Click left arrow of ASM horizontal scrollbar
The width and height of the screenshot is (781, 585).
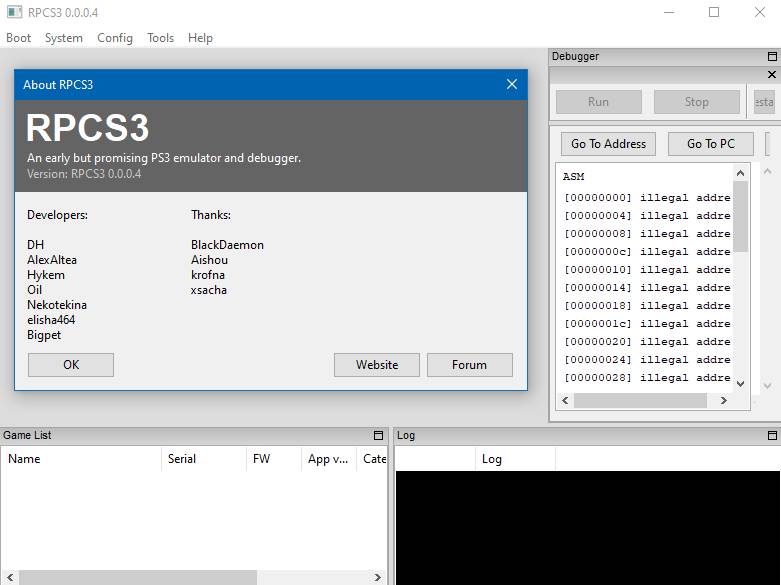tap(565, 400)
